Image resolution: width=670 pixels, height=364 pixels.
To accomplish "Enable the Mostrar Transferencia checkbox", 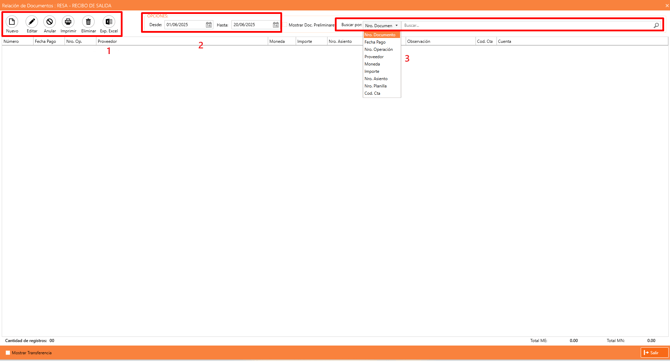I will (x=8, y=353).
